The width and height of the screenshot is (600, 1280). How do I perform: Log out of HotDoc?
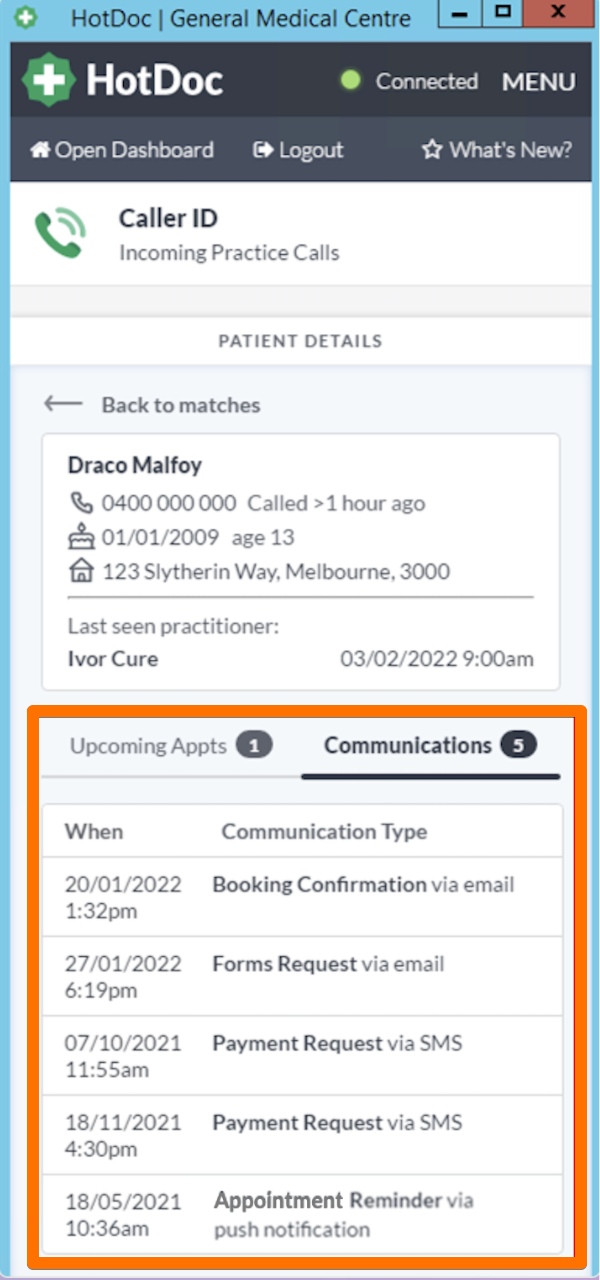click(299, 150)
